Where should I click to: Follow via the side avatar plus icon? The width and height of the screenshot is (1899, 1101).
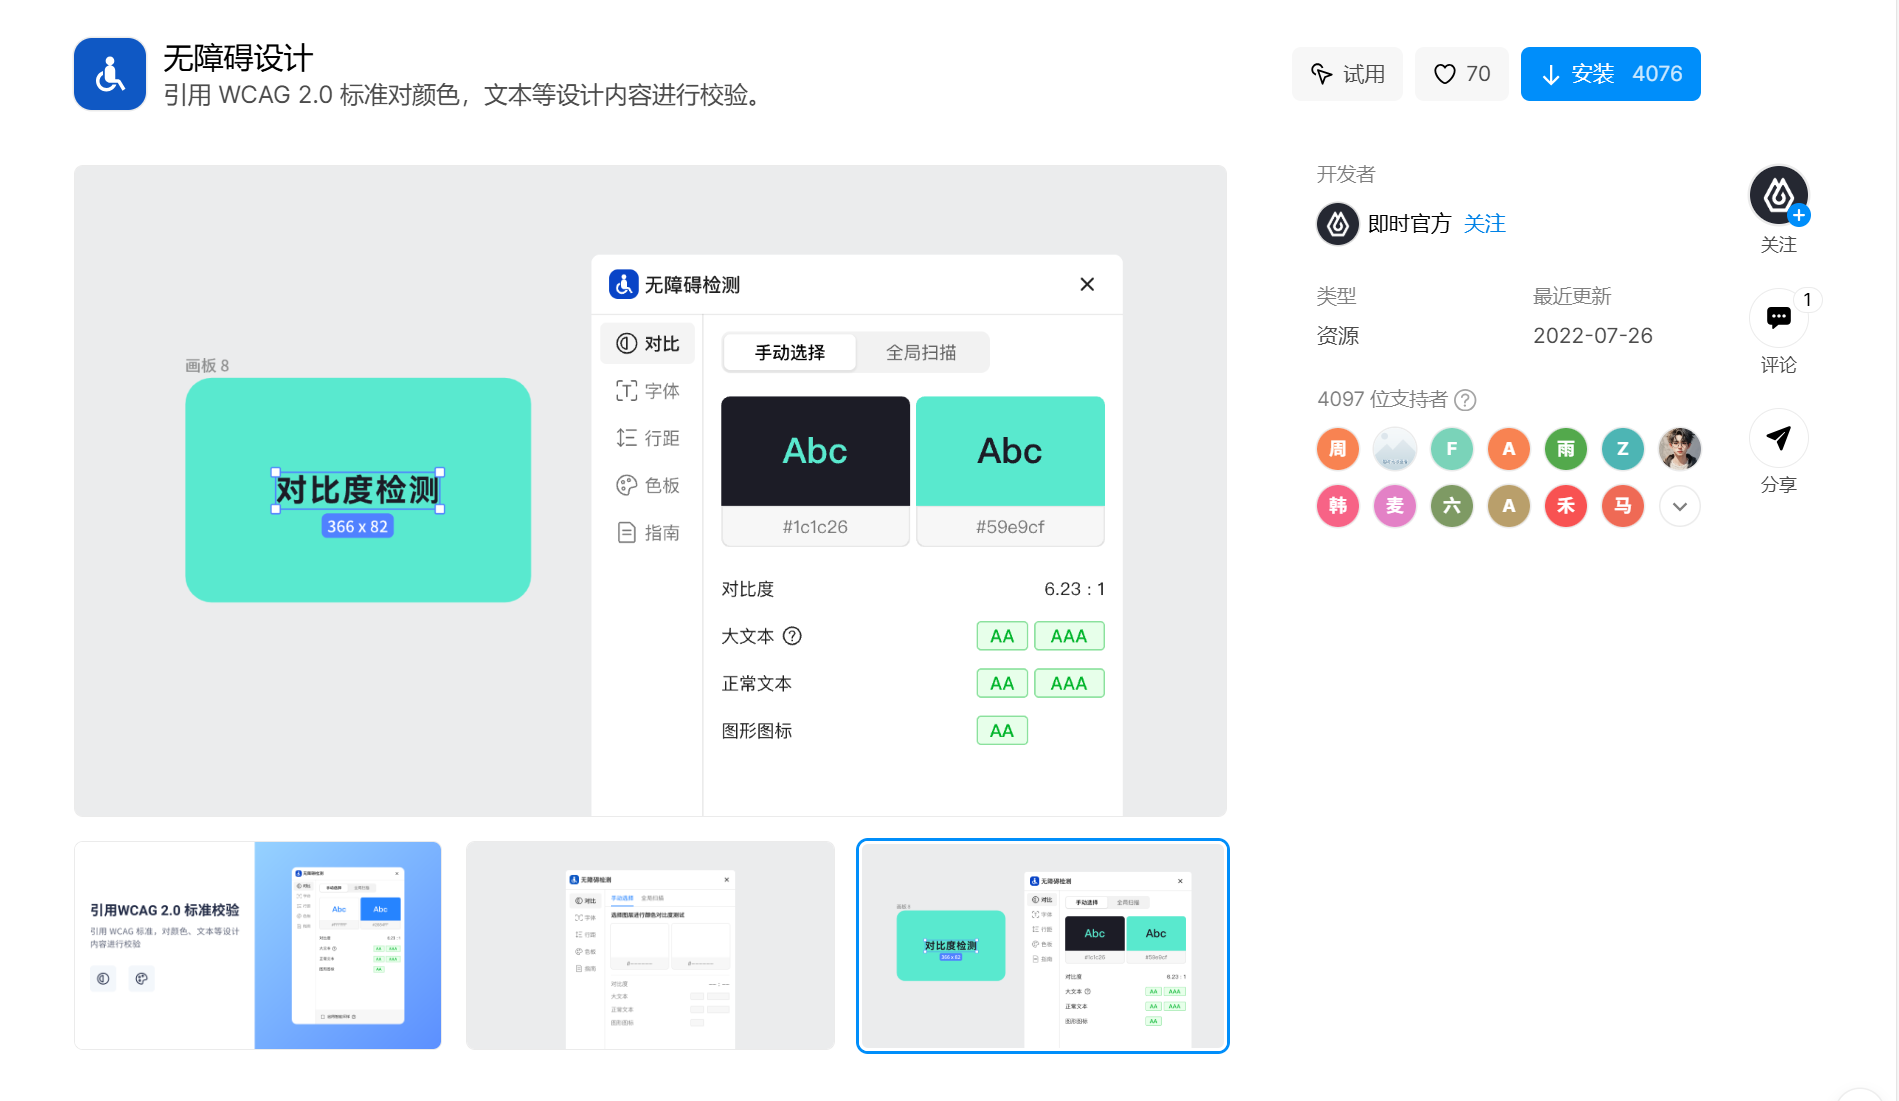[x=1799, y=215]
